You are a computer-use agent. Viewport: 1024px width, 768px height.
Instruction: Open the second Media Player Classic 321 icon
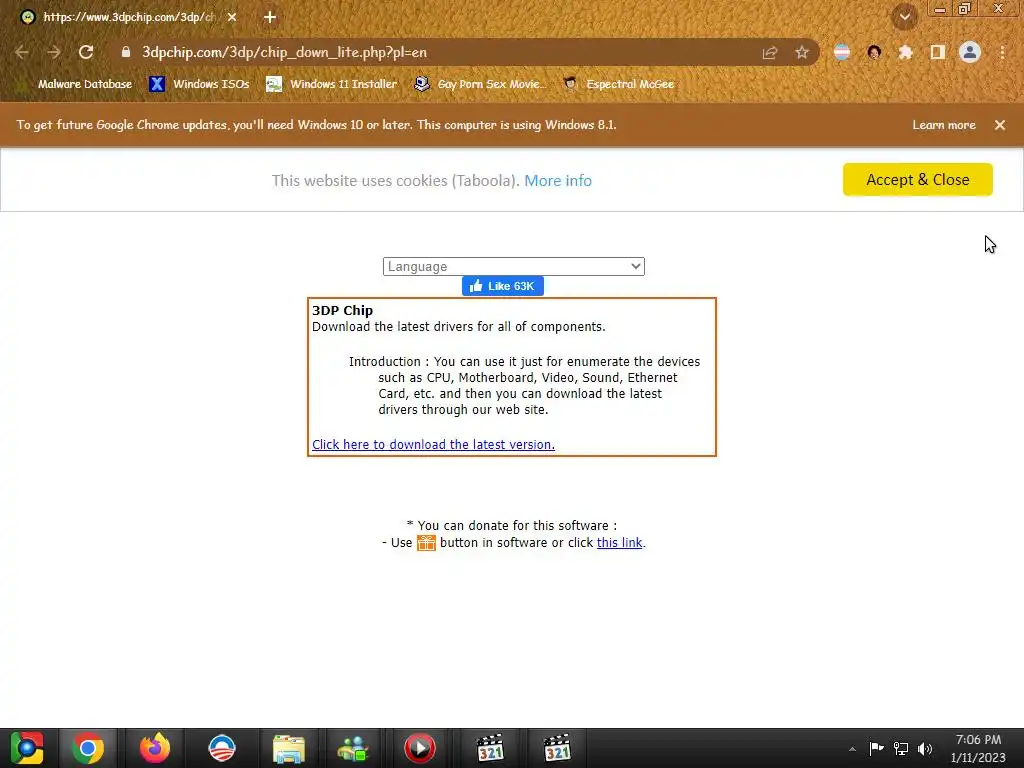click(x=557, y=748)
